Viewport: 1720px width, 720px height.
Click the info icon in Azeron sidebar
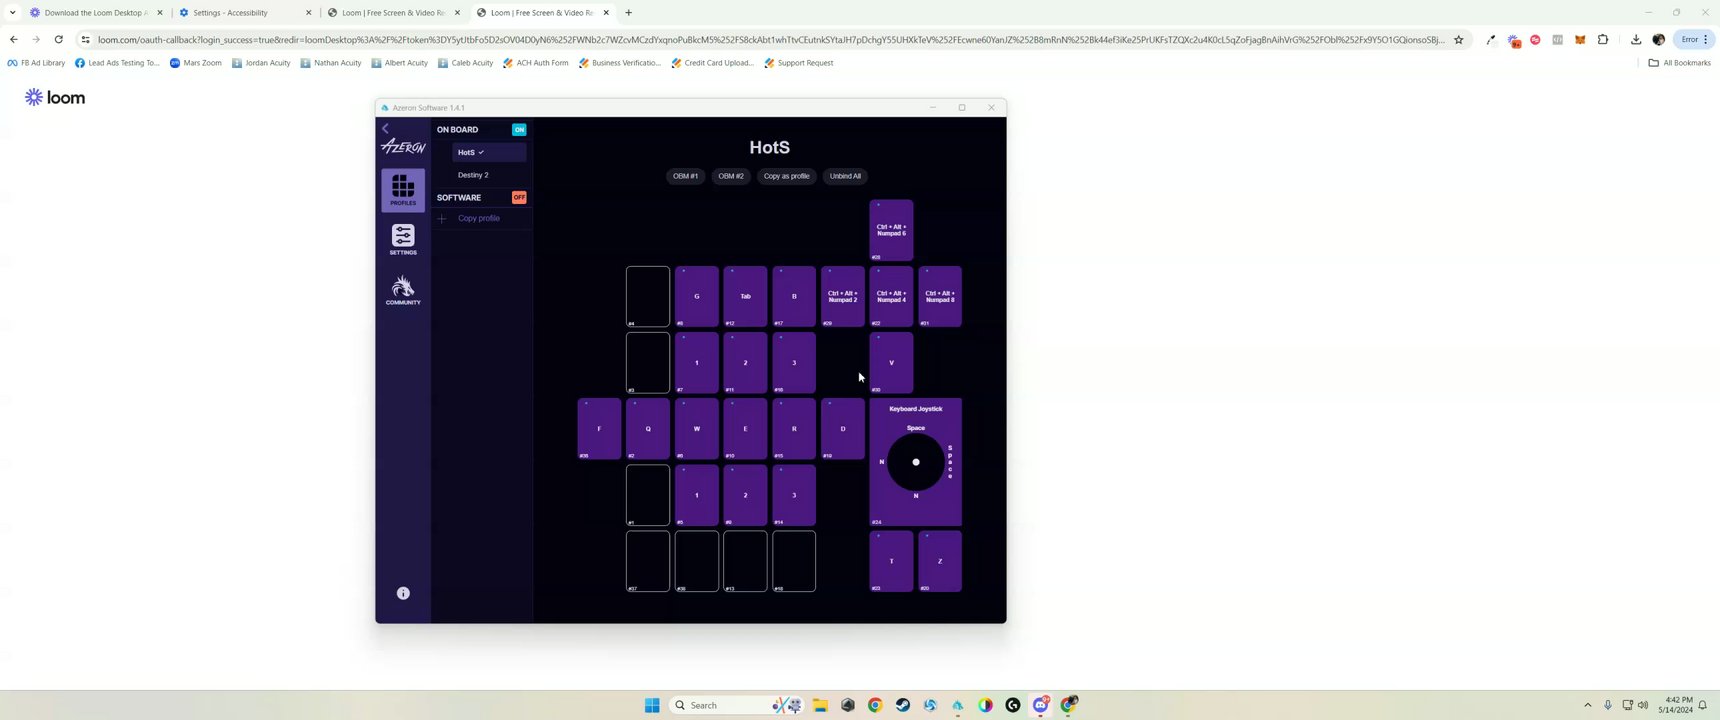(403, 593)
